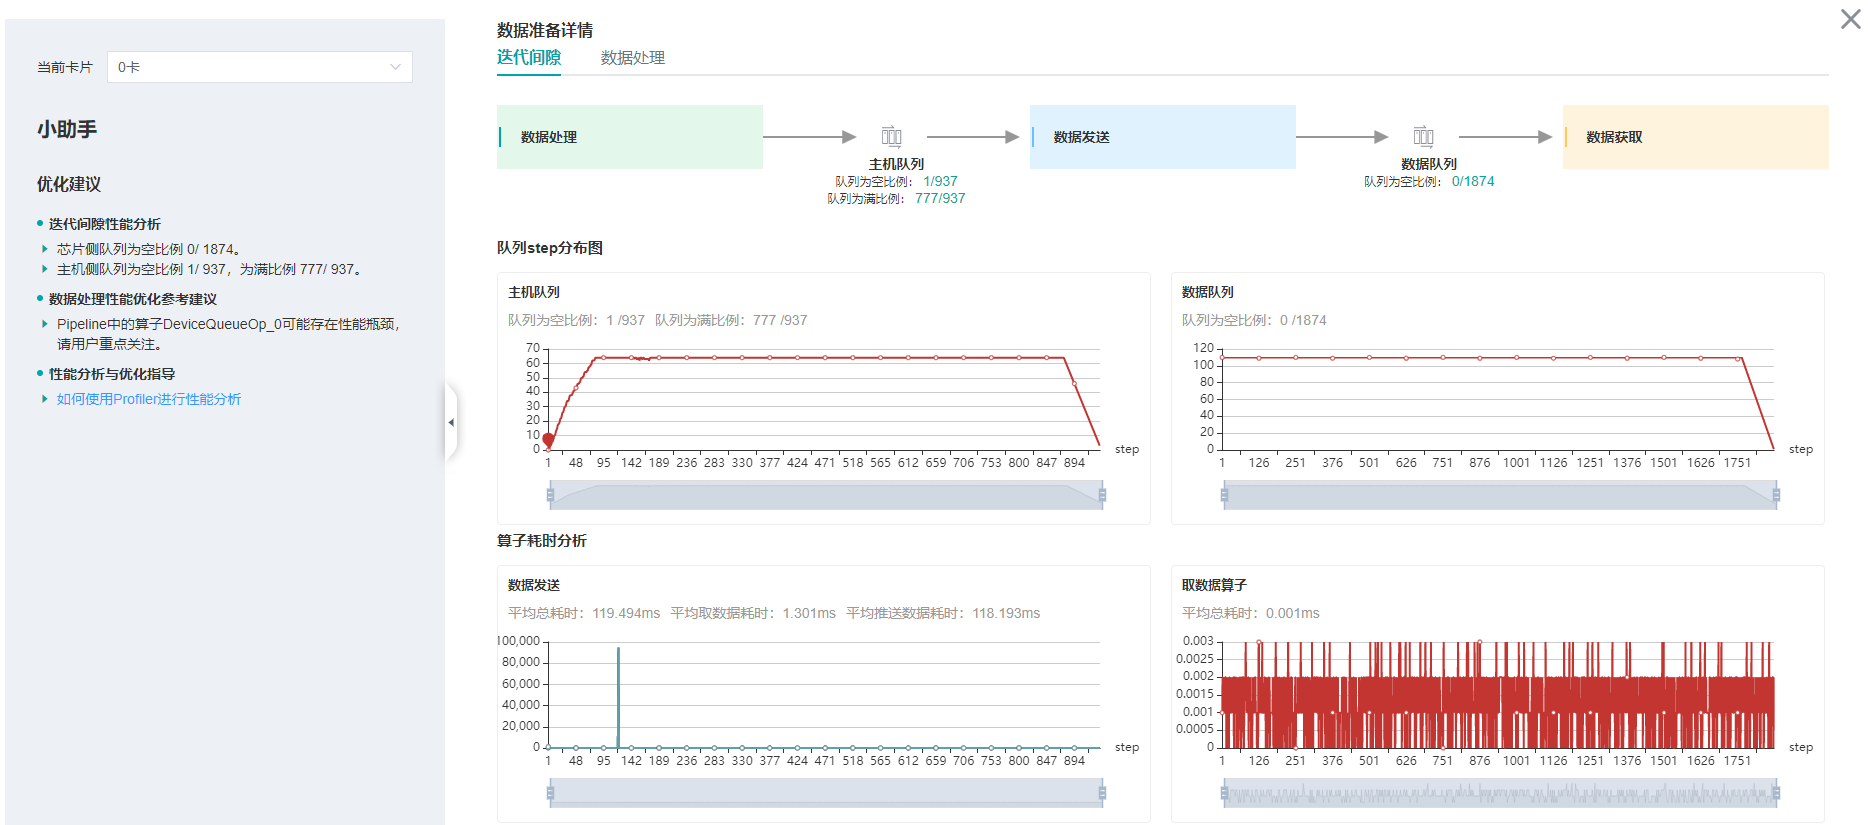Click right zoom handle of 取数据算子 chart
The height and width of the screenshot is (825, 1868).
pos(1776,795)
